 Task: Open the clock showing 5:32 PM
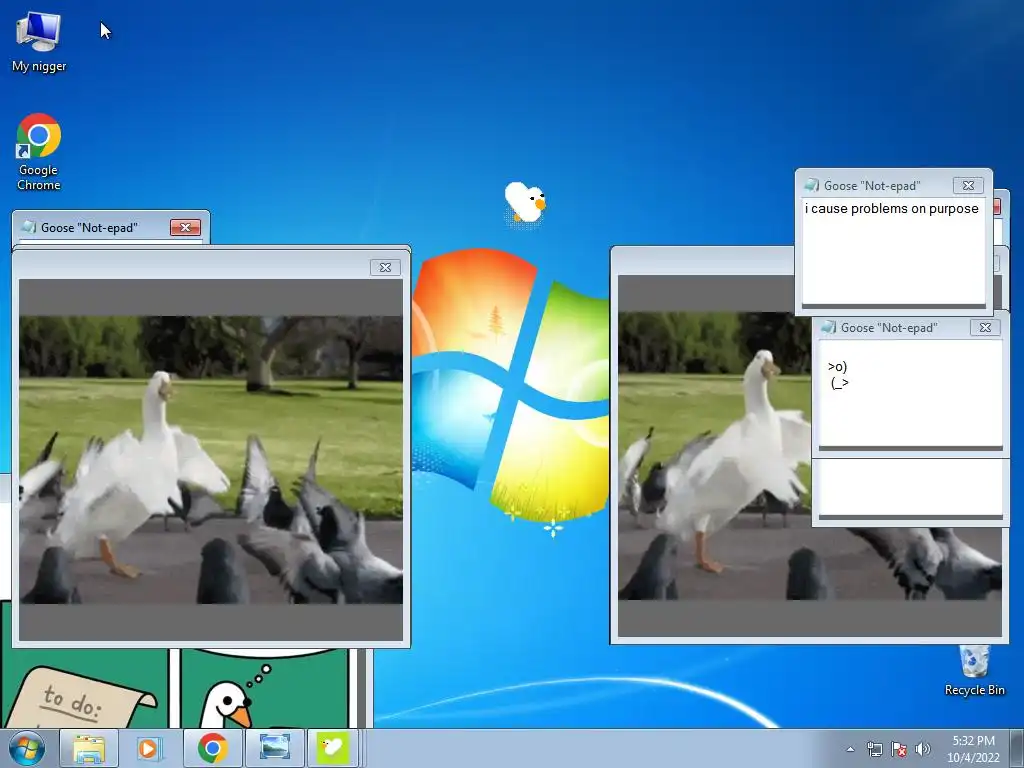973,749
